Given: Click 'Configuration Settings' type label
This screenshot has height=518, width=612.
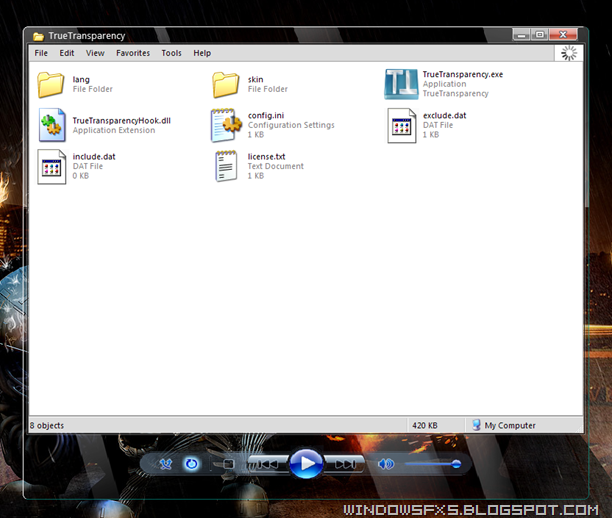Looking at the screenshot, I should pyautogui.click(x=291, y=125).
